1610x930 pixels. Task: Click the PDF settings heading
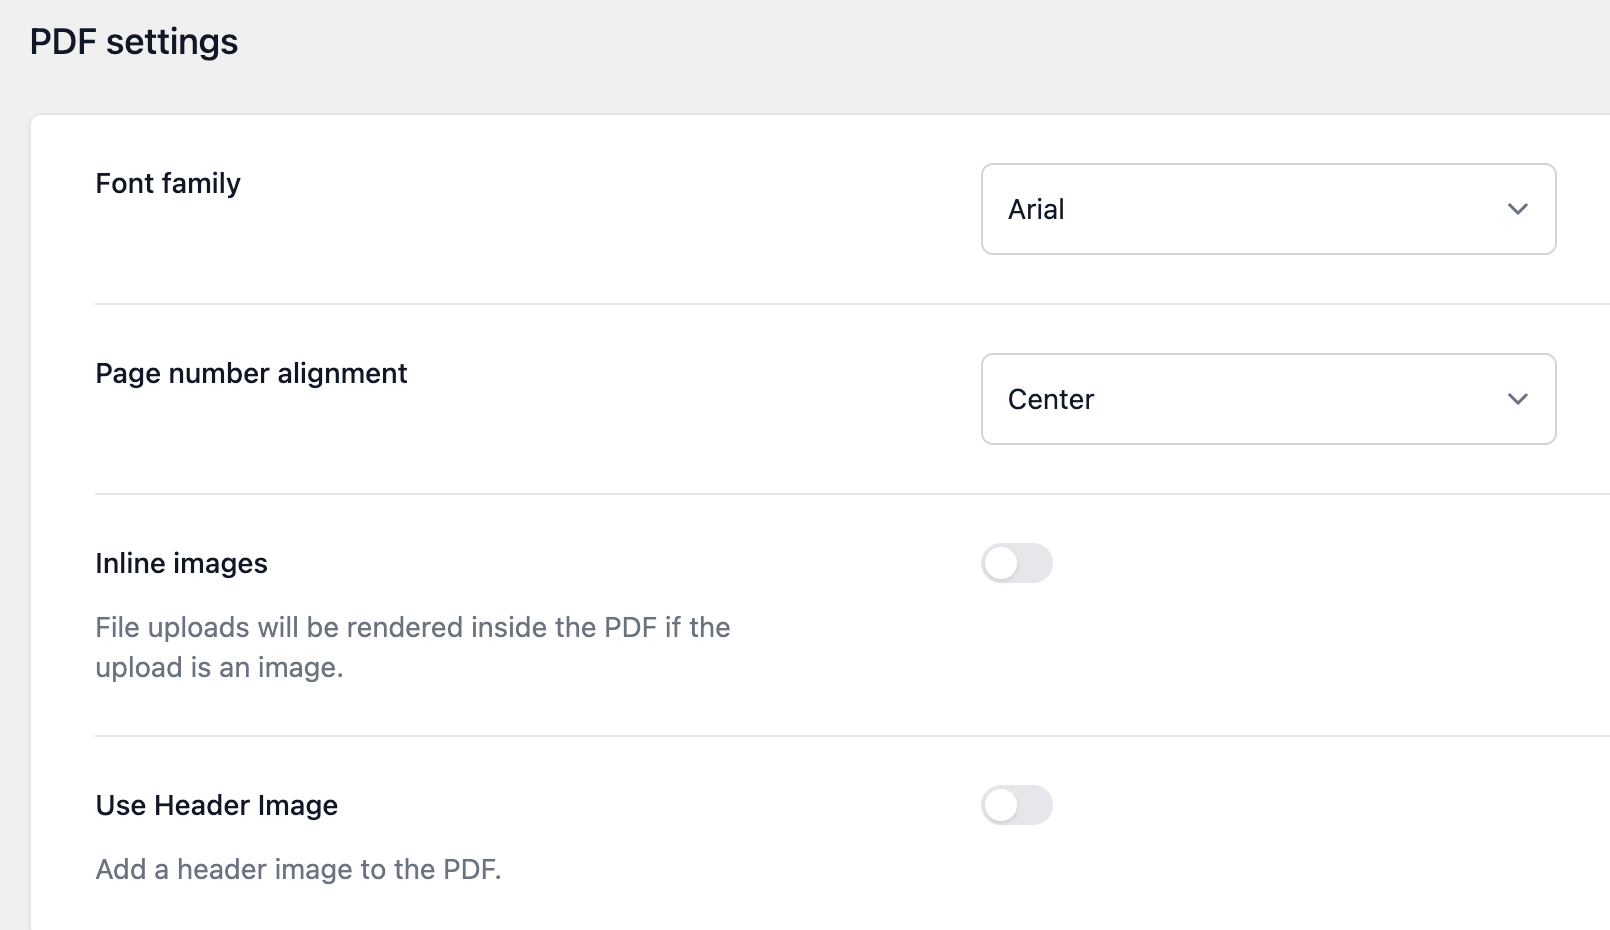(135, 41)
